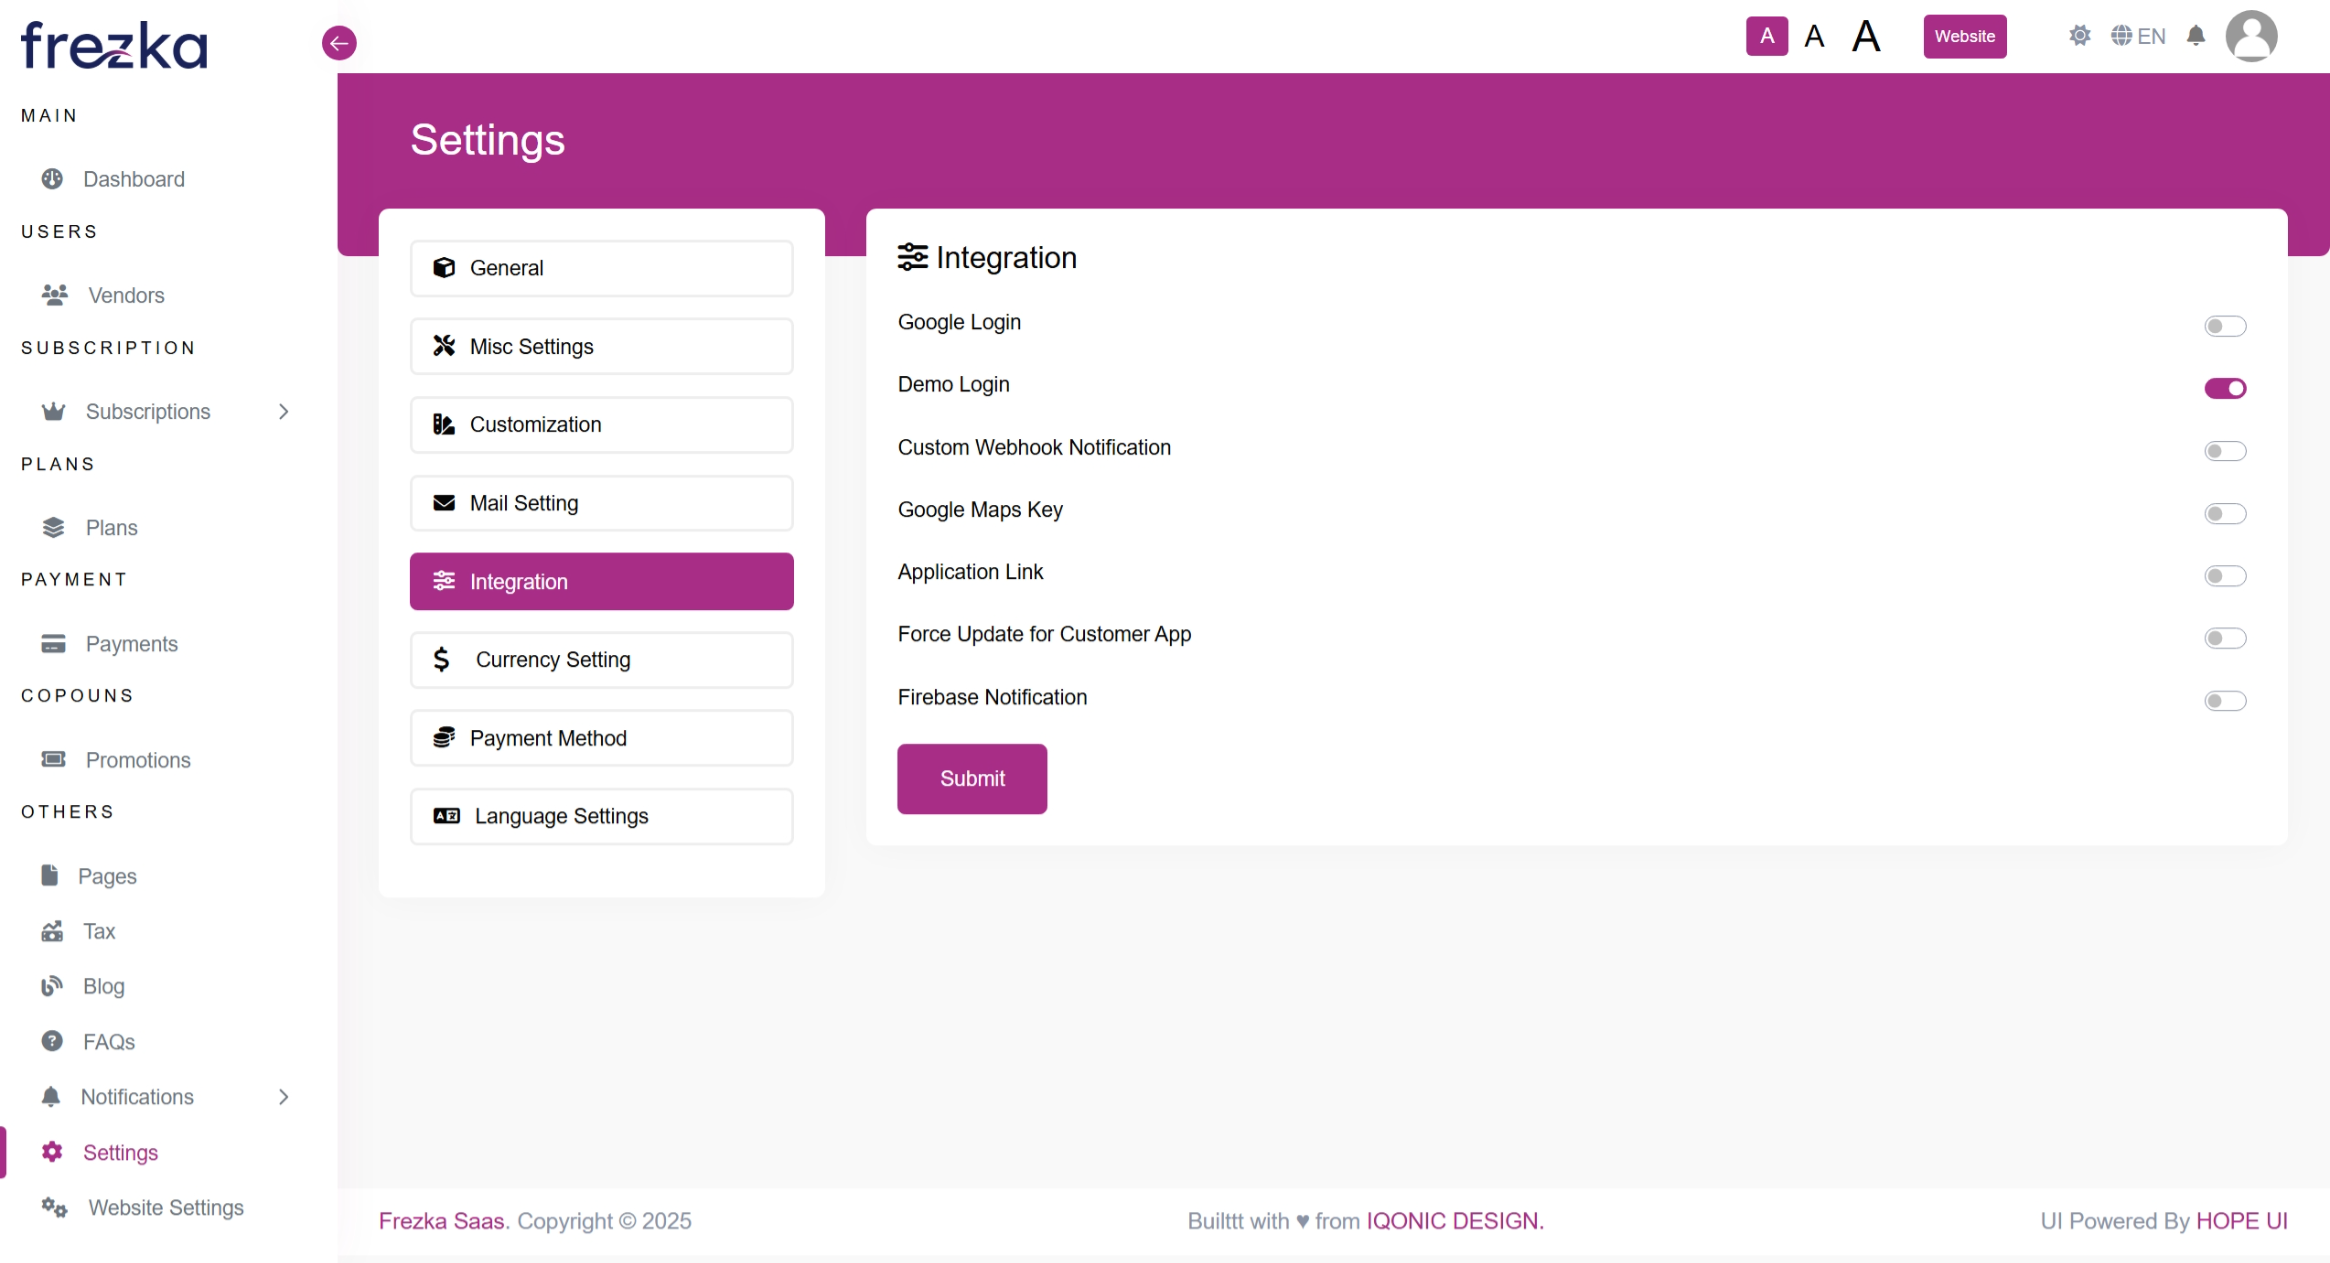
Task: Select the small font size A swatch
Action: pyautogui.click(x=1766, y=36)
